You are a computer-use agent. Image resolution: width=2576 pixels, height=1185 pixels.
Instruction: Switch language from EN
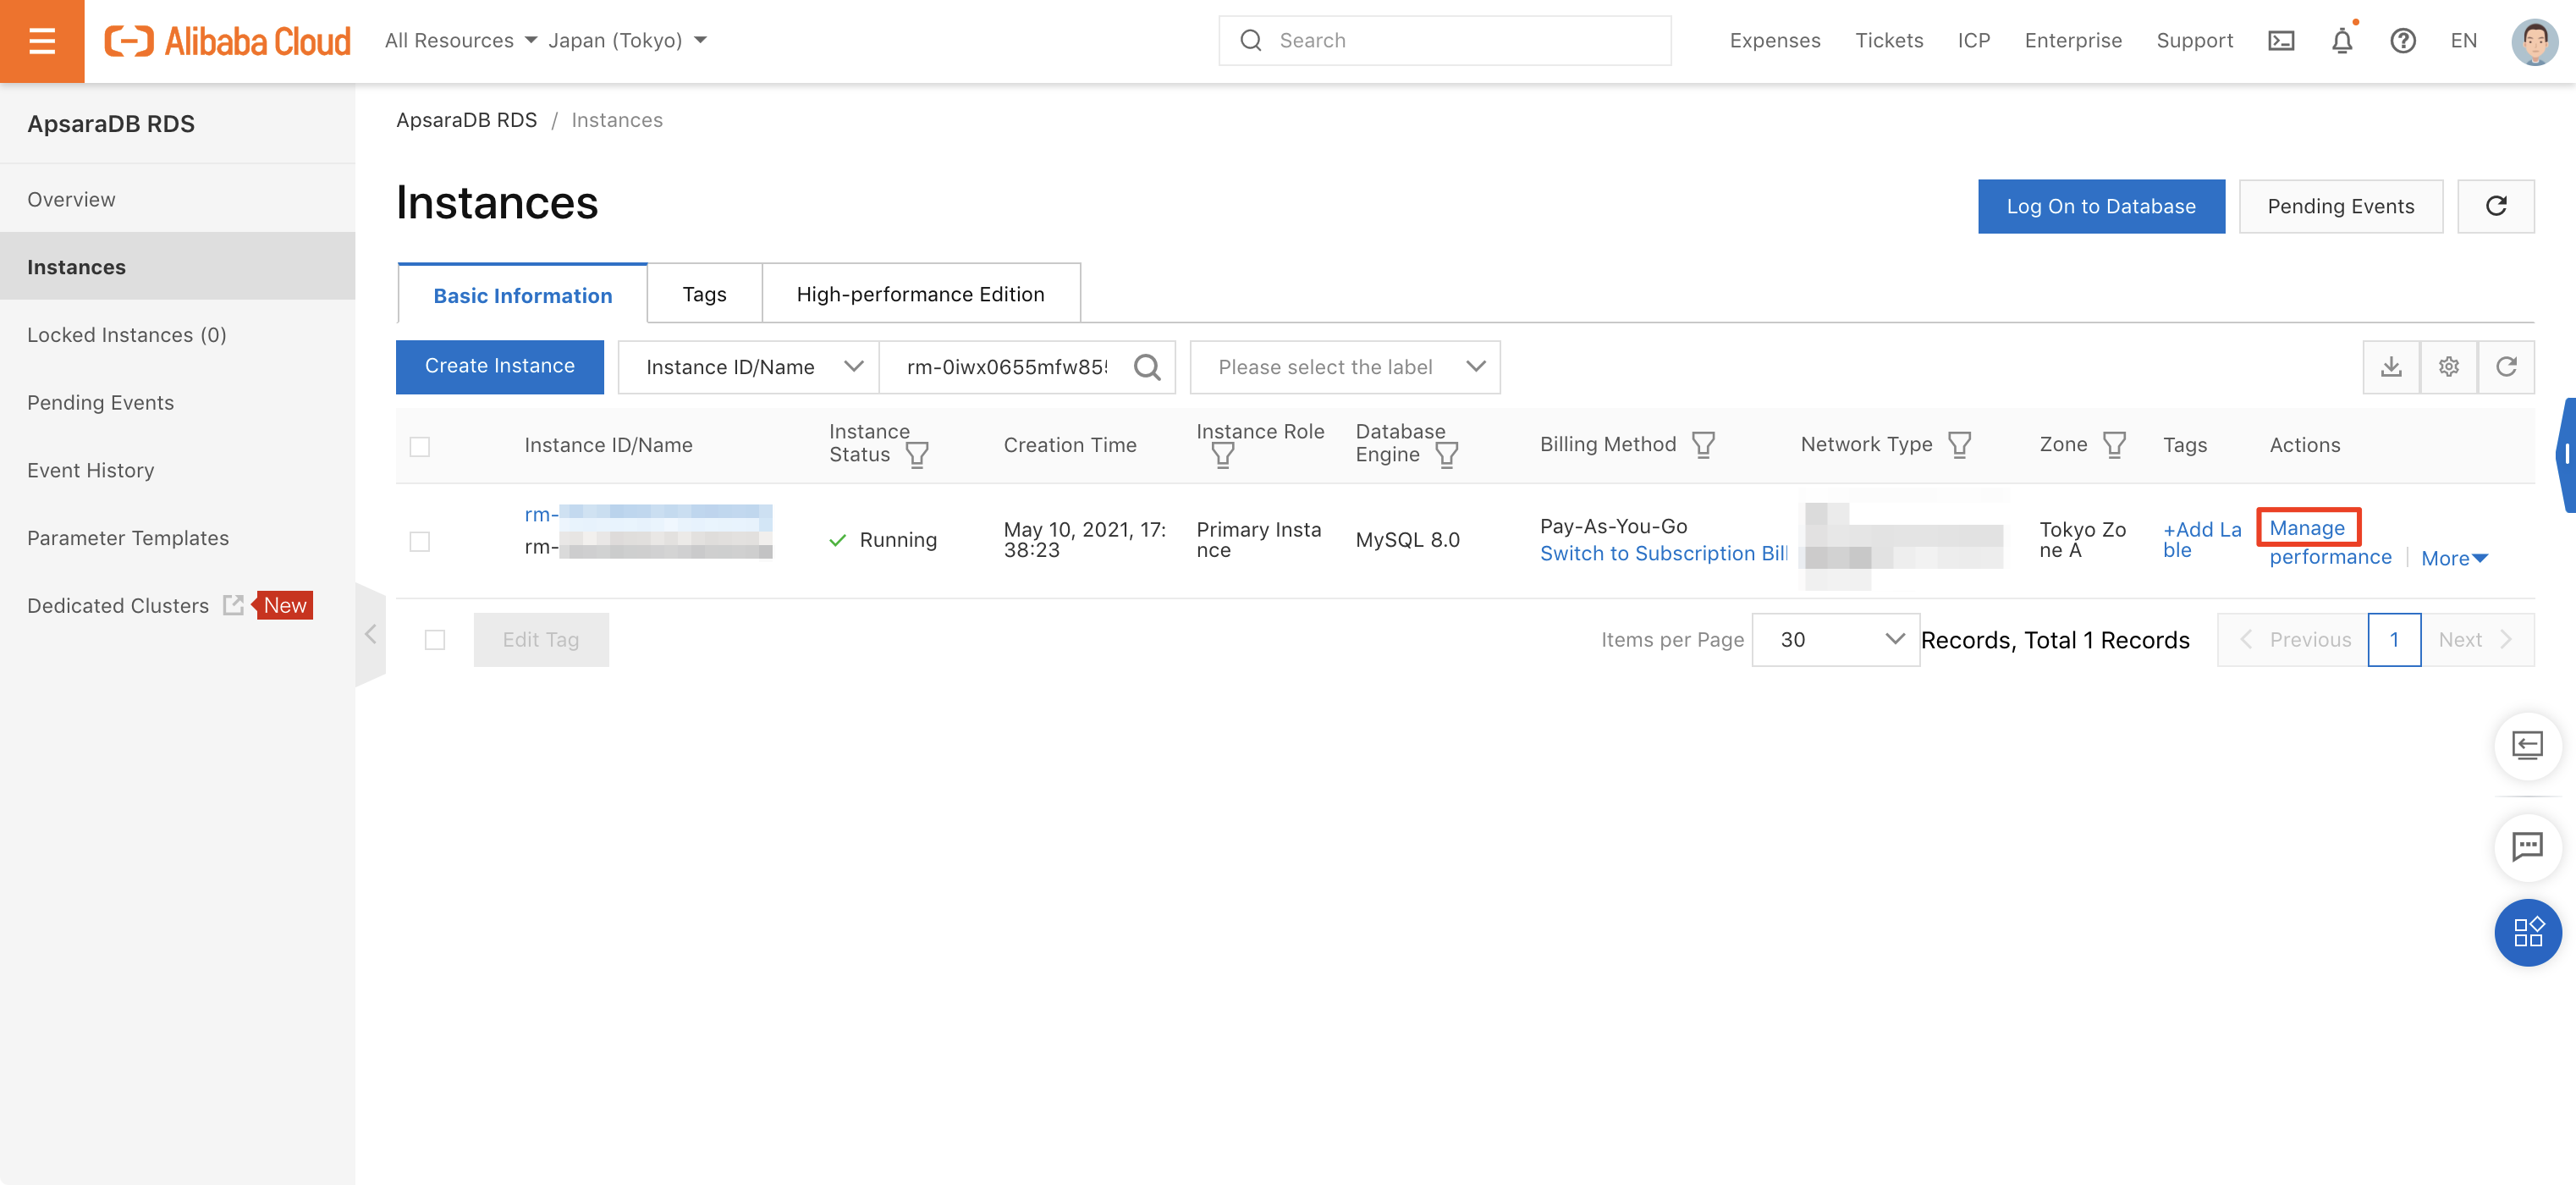tap(2463, 40)
